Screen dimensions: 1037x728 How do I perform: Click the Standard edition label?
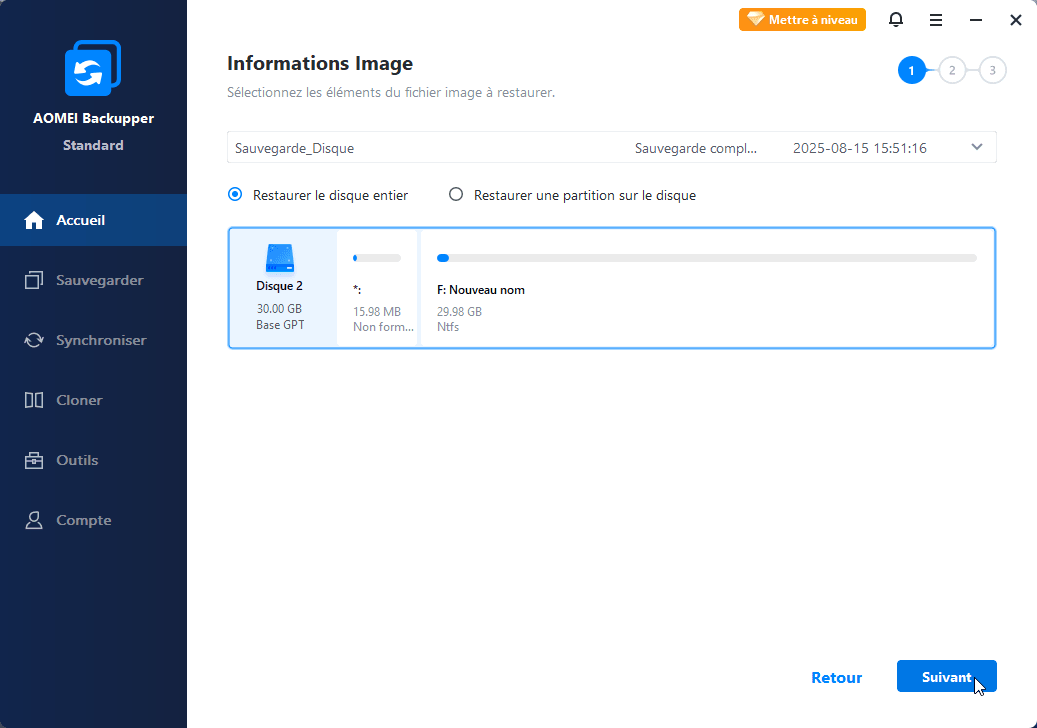(x=93, y=145)
